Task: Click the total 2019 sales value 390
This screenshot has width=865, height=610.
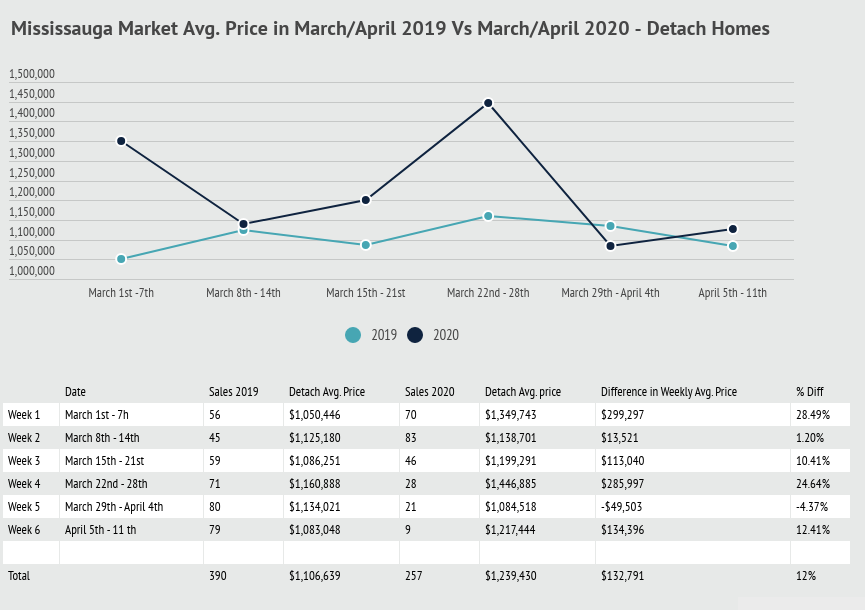Action: pyautogui.click(x=218, y=576)
